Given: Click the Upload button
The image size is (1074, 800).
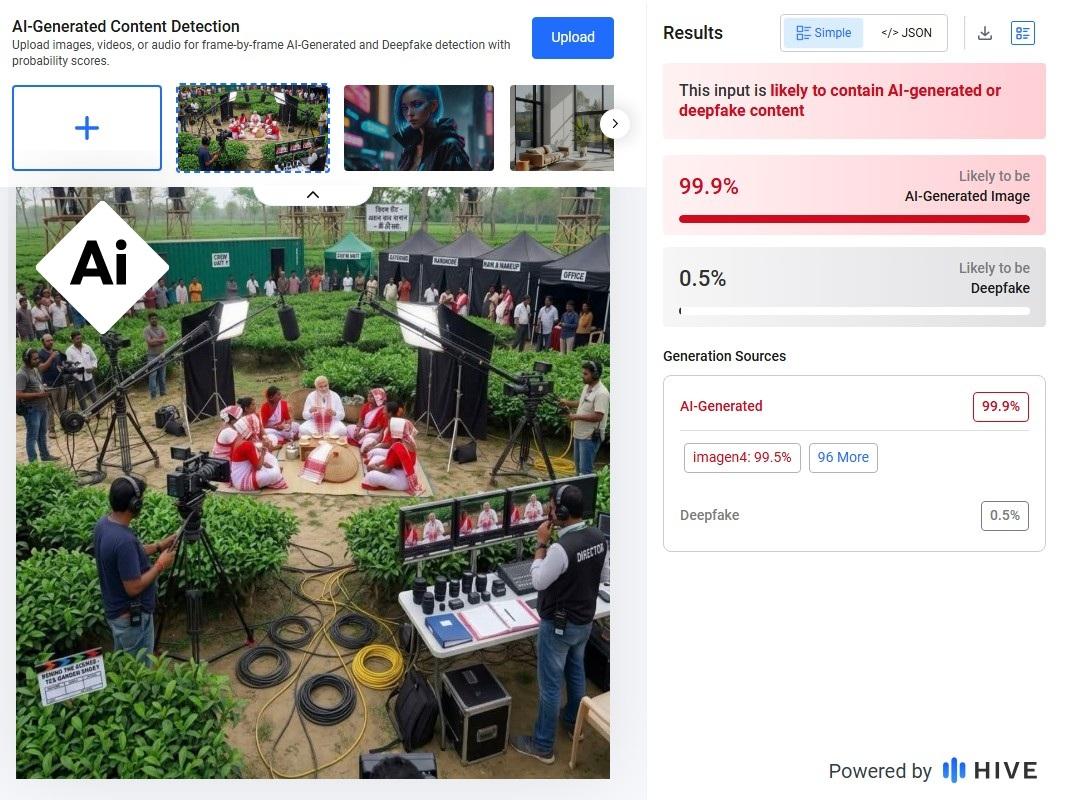Looking at the screenshot, I should click(573, 38).
